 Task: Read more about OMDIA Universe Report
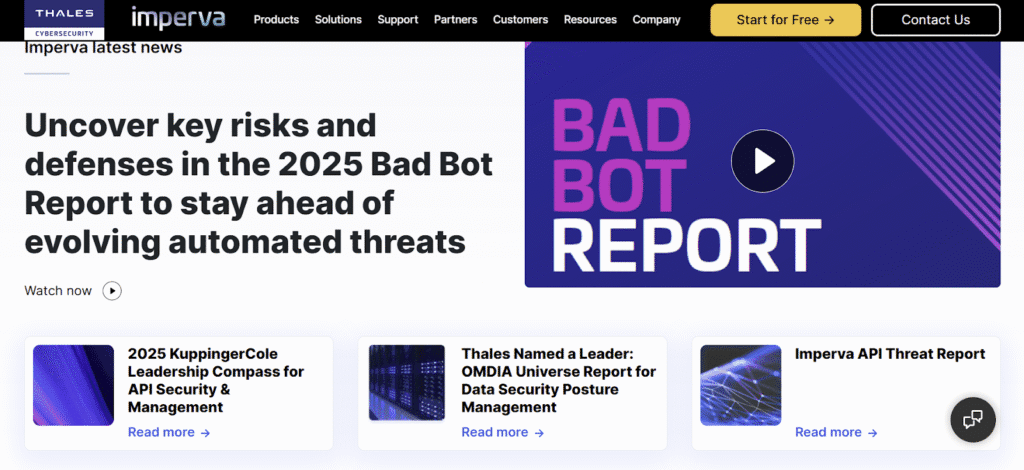coord(502,432)
